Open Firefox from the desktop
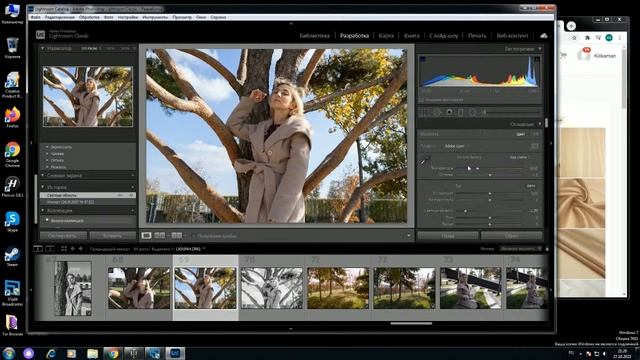Image resolution: width=640 pixels, height=360 pixels. click(12, 118)
